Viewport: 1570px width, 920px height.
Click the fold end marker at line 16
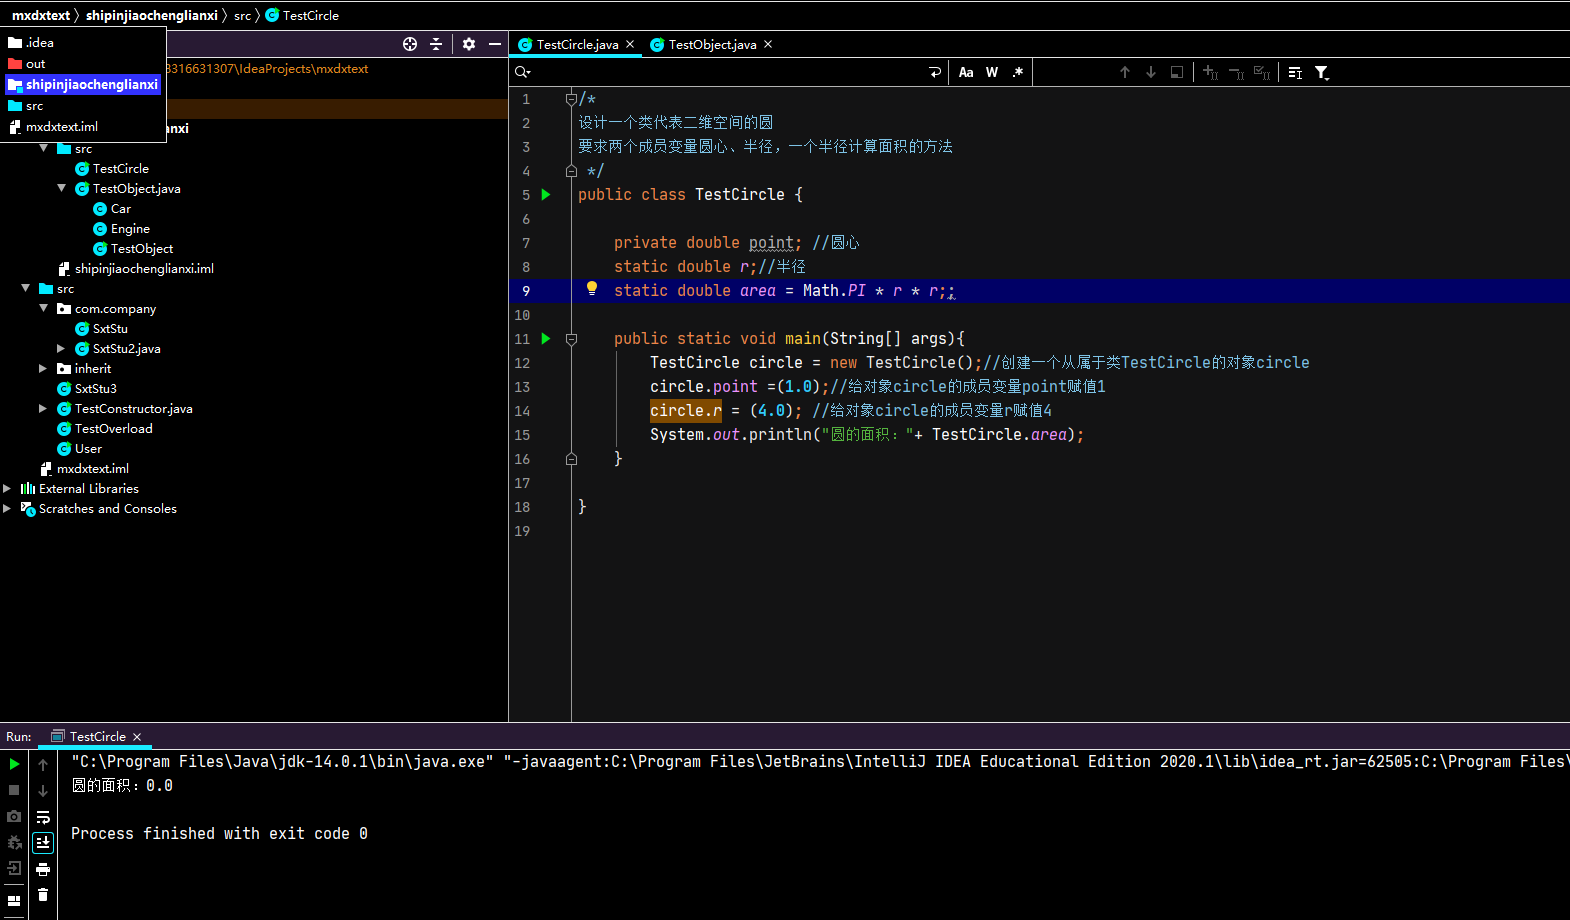coord(571,459)
